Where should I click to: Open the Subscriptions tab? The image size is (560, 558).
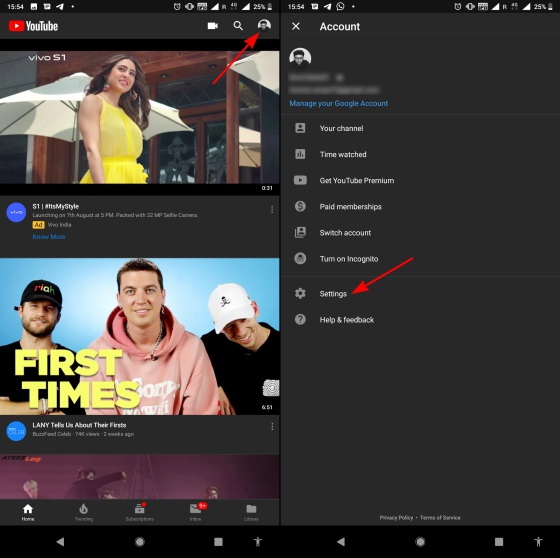(x=140, y=512)
